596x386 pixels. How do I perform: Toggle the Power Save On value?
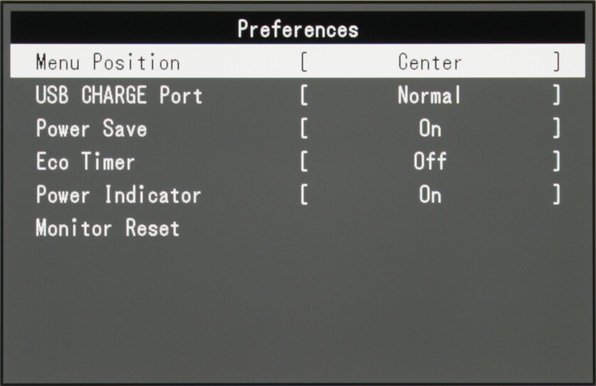point(430,128)
